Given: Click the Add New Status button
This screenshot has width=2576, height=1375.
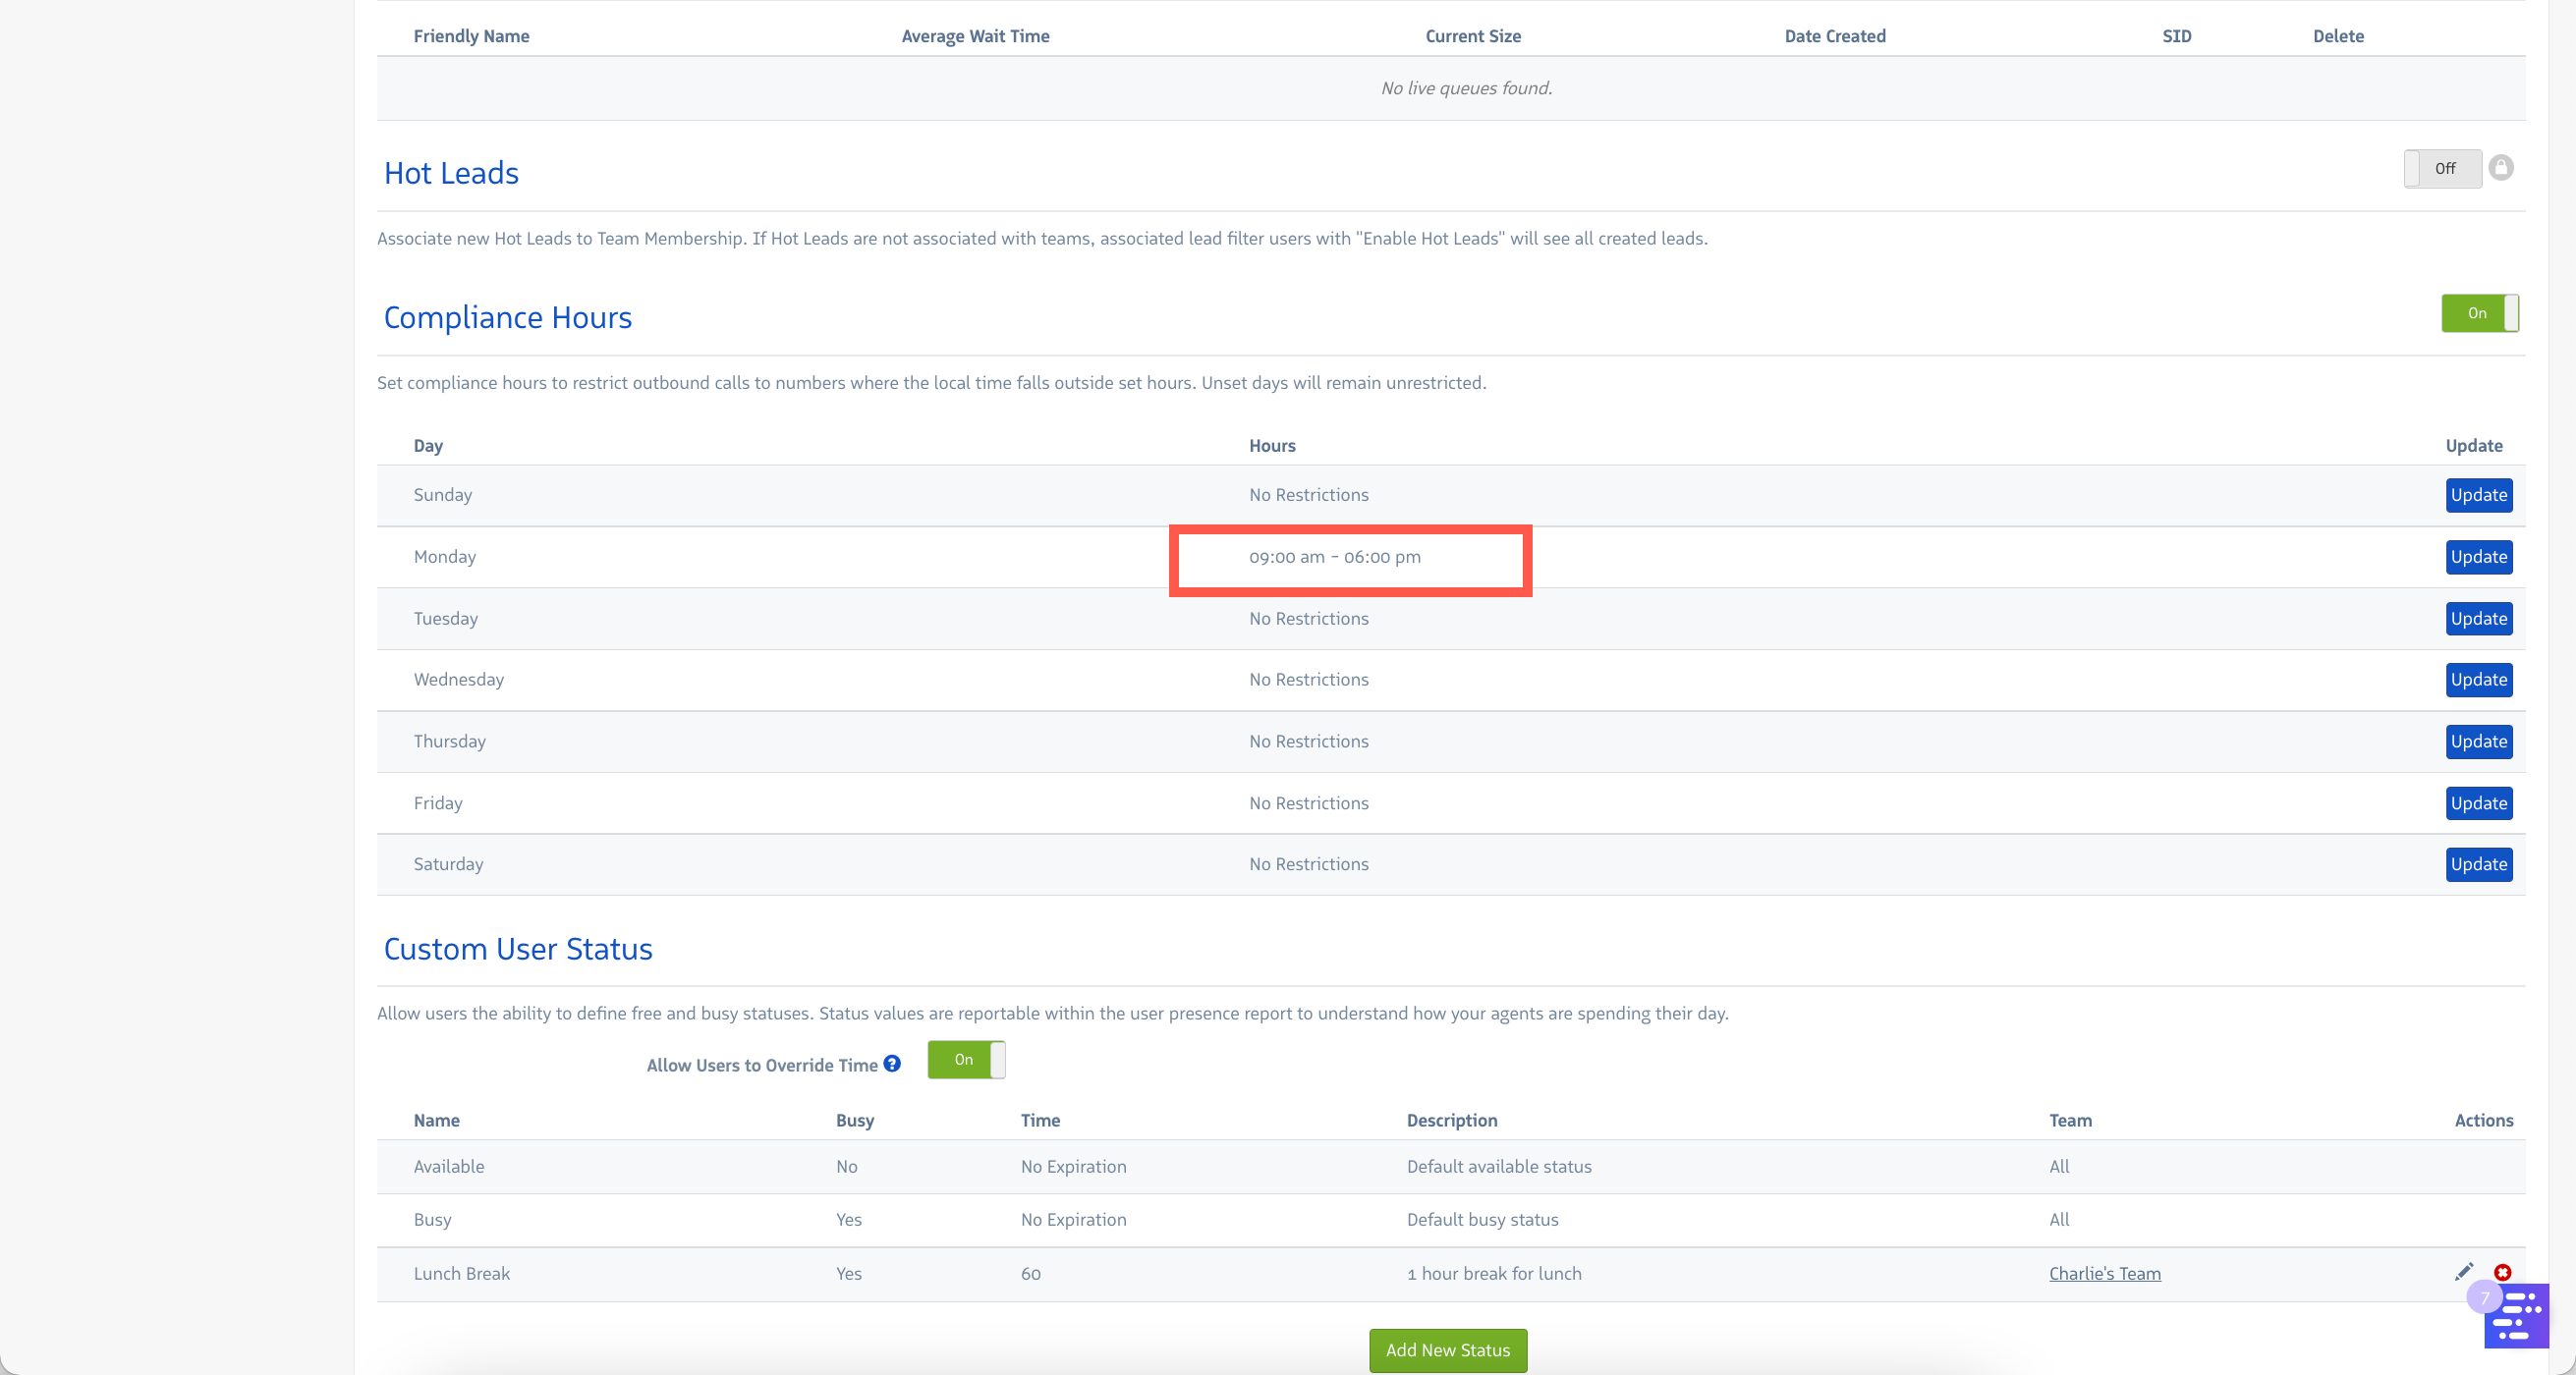Looking at the screenshot, I should tap(1447, 1350).
